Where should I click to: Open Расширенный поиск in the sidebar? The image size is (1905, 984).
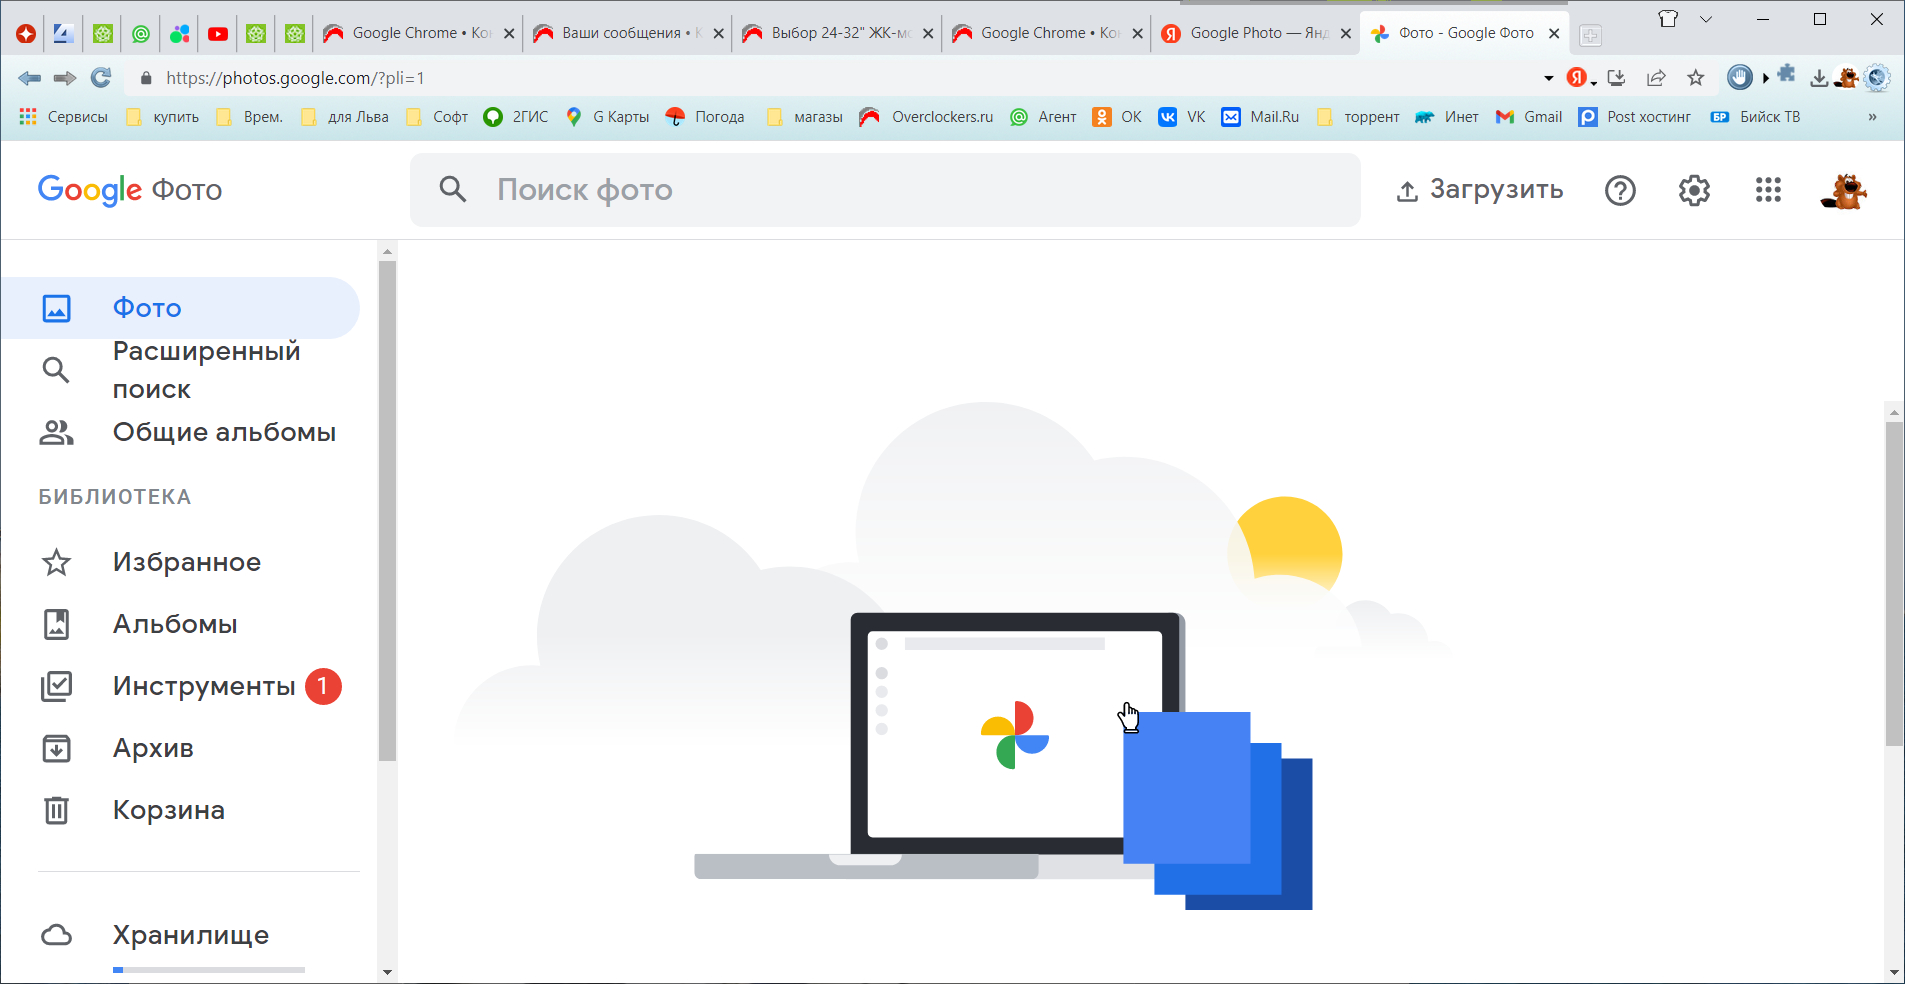(180, 370)
